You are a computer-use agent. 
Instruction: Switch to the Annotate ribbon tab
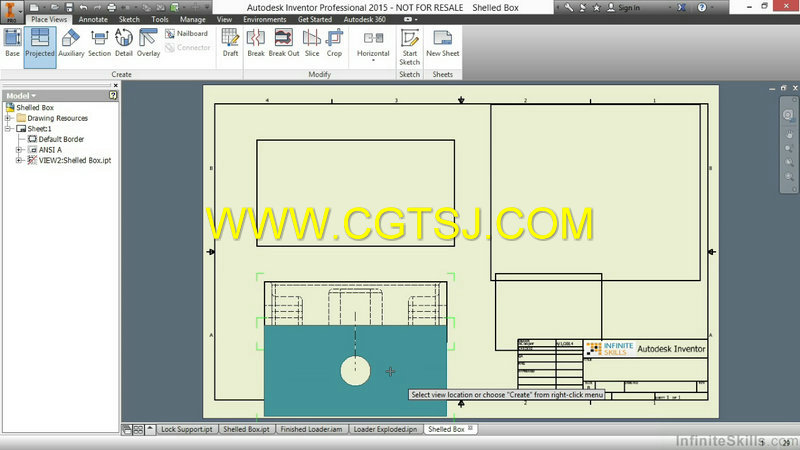pyautogui.click(x=93, y=19)
